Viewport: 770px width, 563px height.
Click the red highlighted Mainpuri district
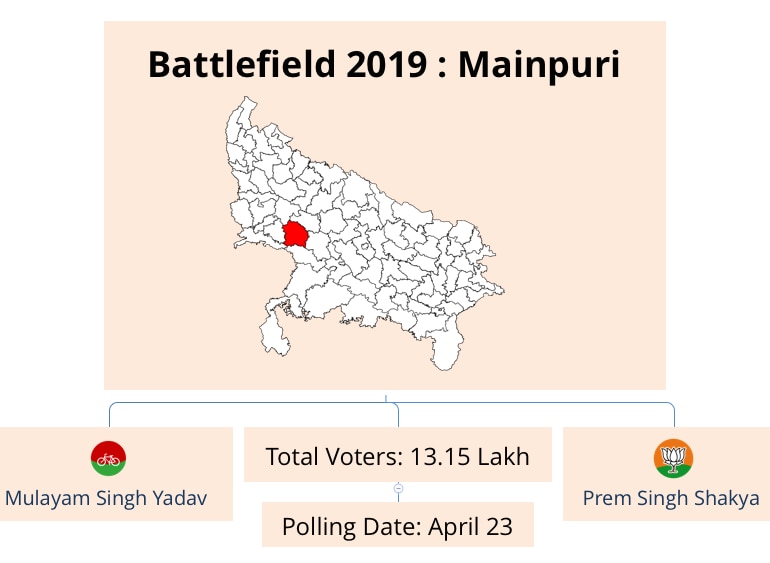click(x=297, y=234)
